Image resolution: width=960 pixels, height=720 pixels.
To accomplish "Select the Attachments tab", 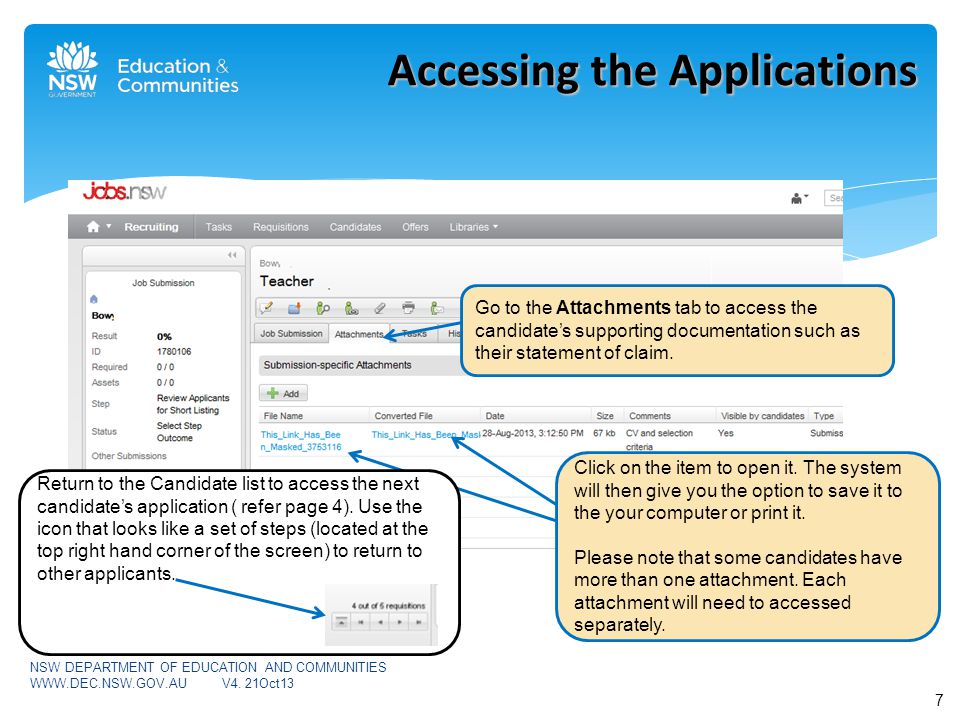I will pos(359,334).
